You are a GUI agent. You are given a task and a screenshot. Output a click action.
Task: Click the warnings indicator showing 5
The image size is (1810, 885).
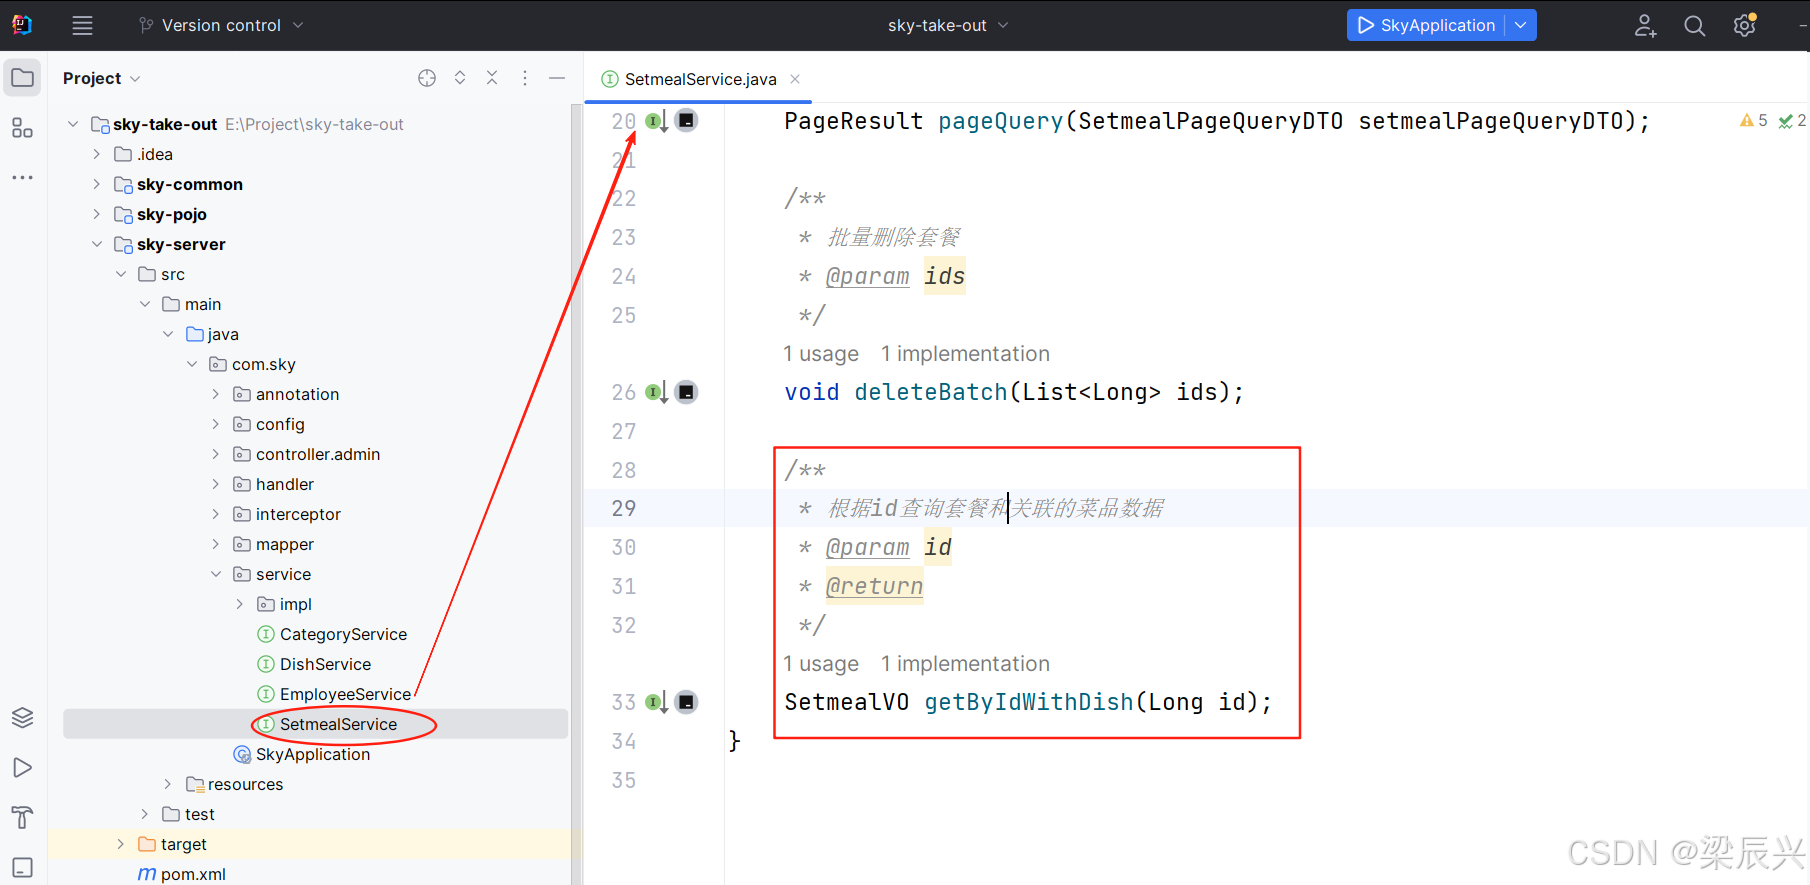(x=1754, y=121)
